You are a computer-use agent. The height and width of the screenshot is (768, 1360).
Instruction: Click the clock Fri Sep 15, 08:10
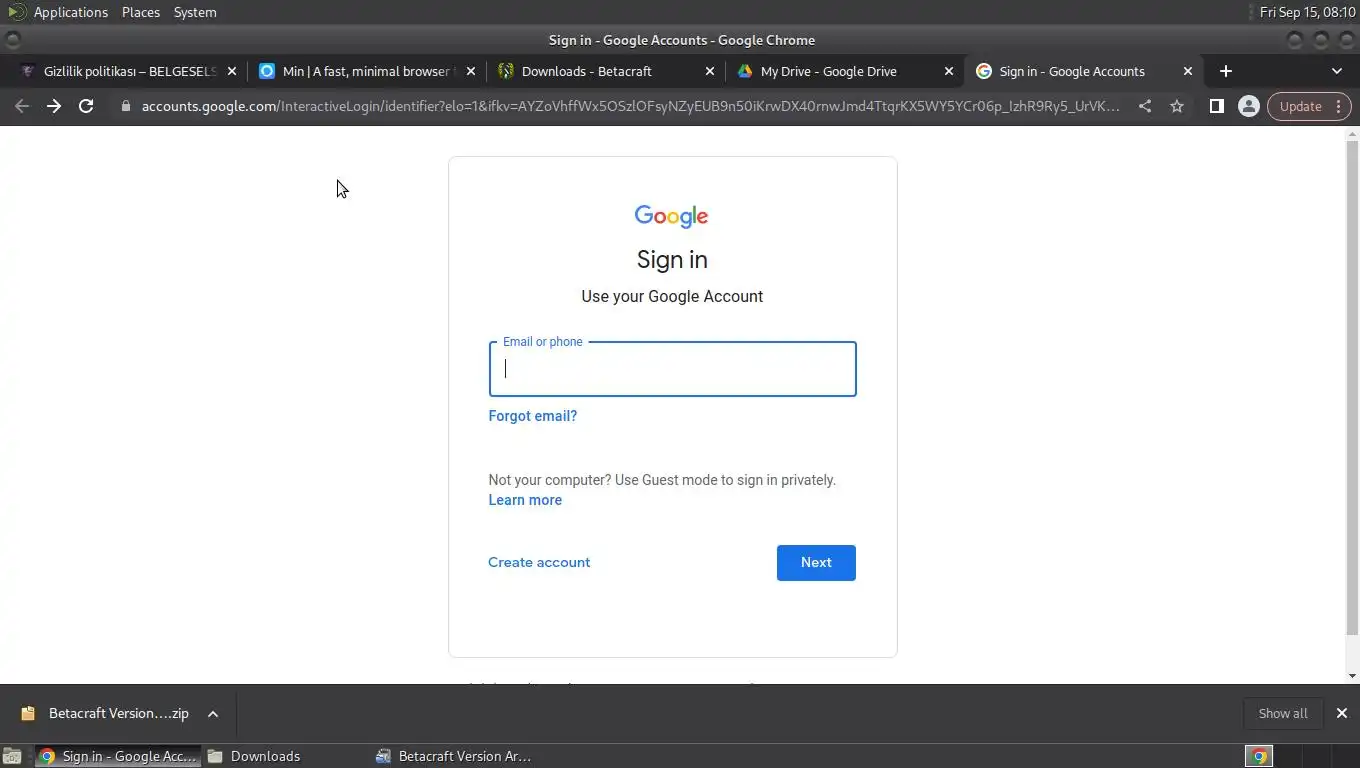tap(1308, 12)
